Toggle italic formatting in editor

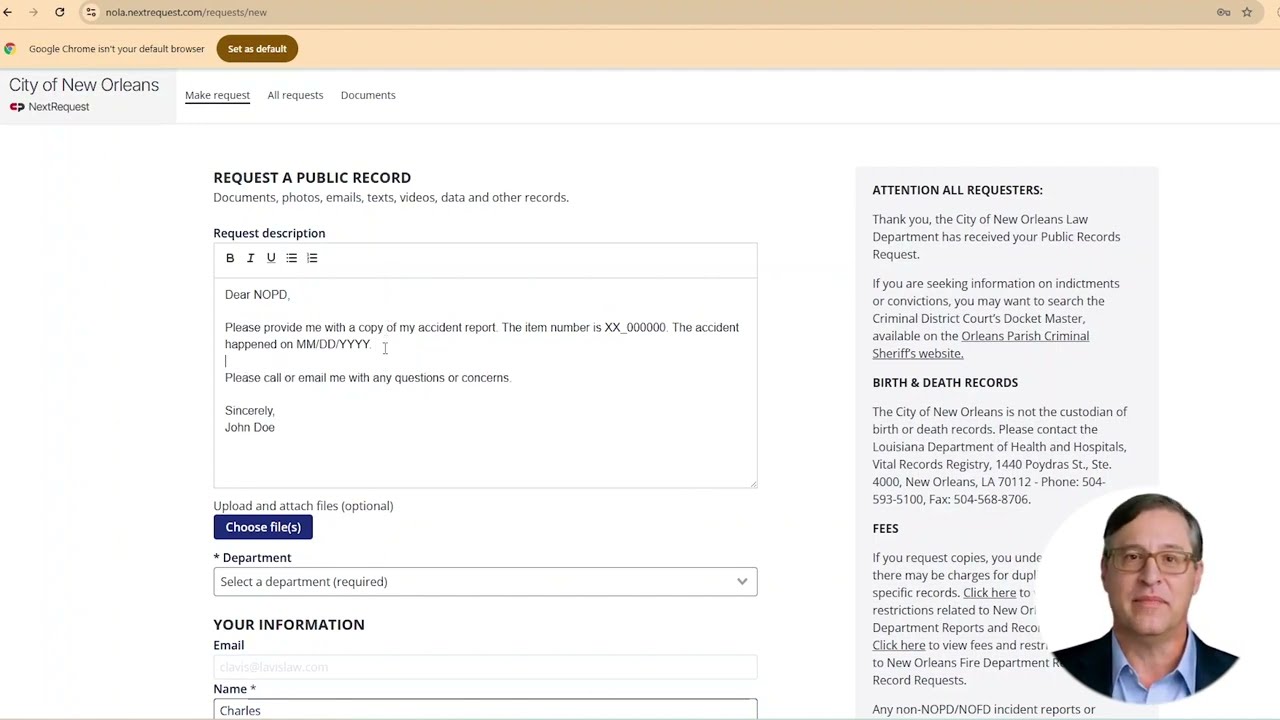click(x=250, y=258)
